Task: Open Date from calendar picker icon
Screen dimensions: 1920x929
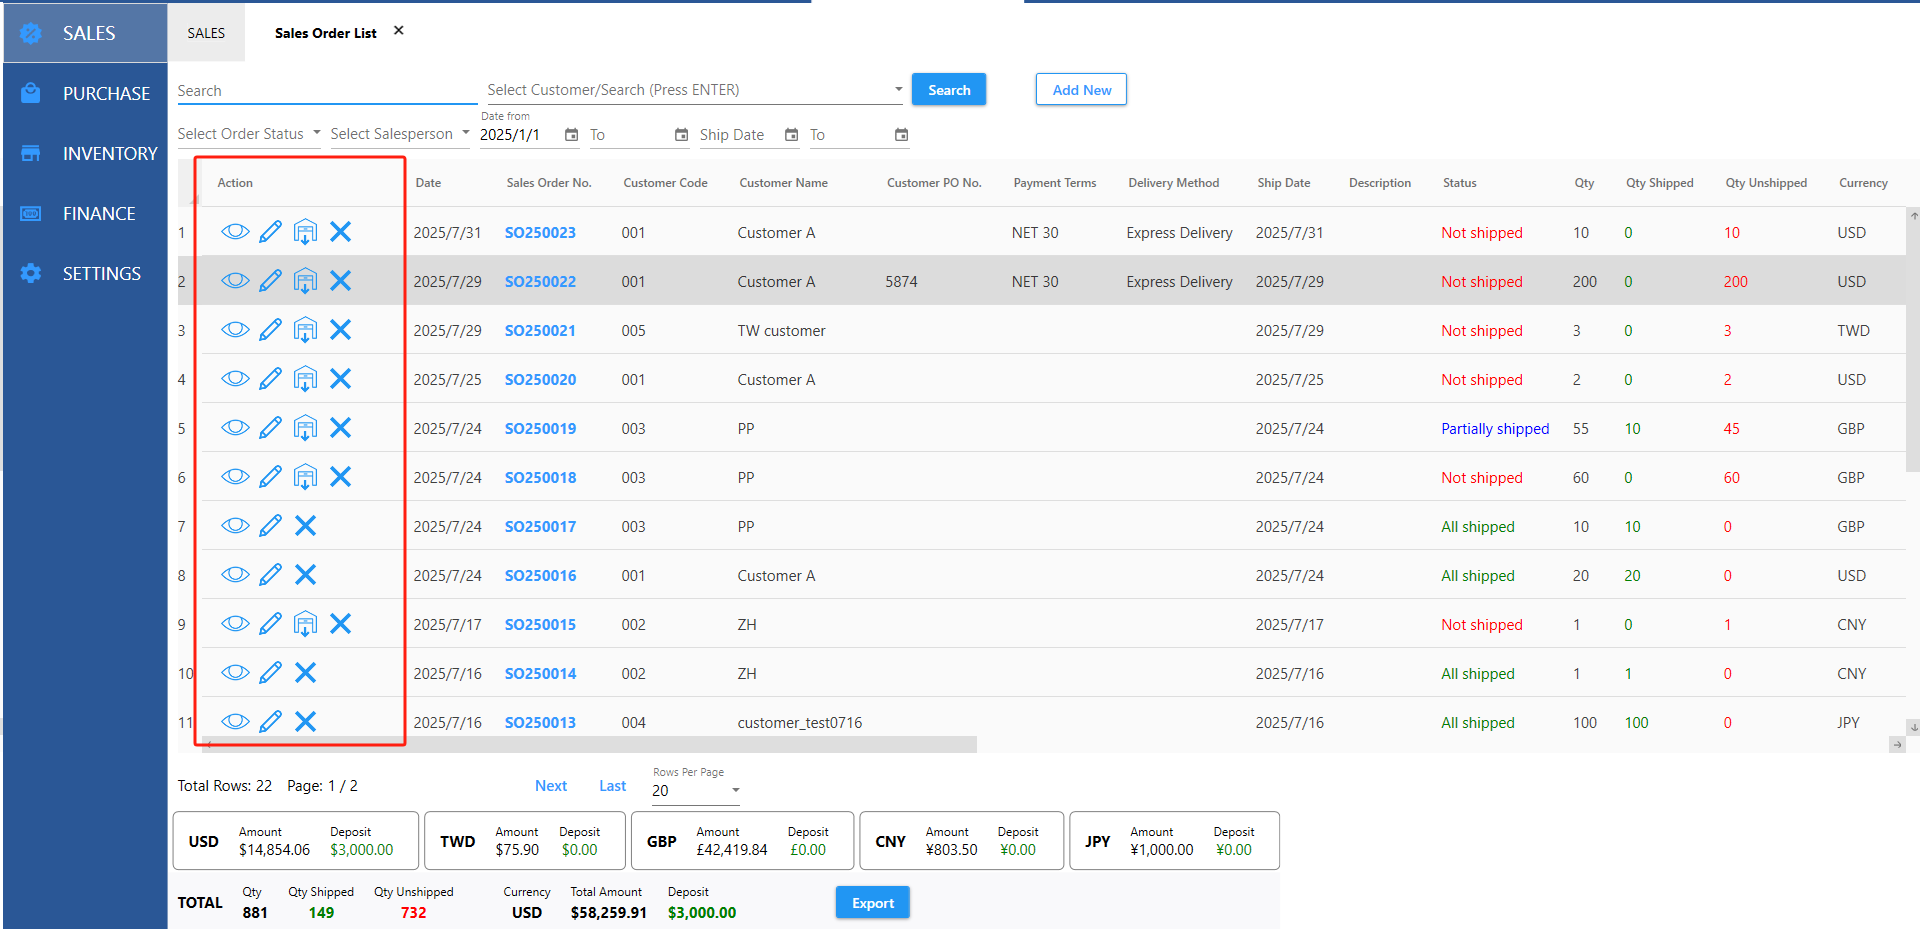Action: 571,135
